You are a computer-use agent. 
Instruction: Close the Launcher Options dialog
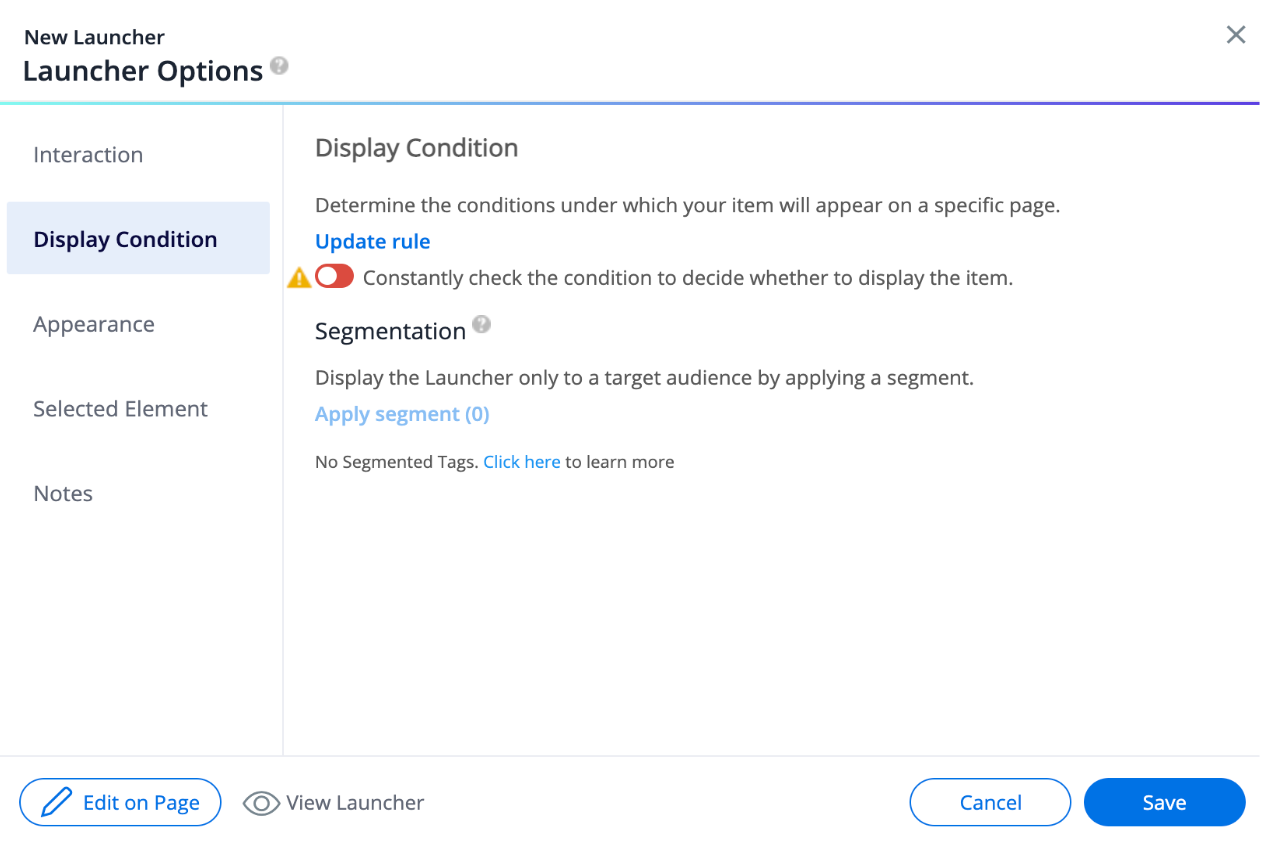tap(1236, 34)
